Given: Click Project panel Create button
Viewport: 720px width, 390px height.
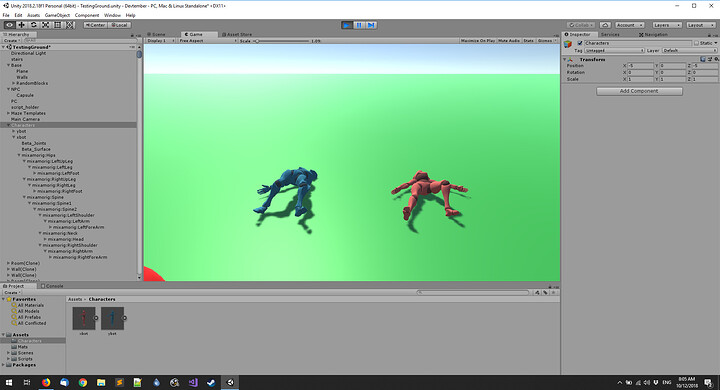Looking at the screenshot, I should pos(11,292).
